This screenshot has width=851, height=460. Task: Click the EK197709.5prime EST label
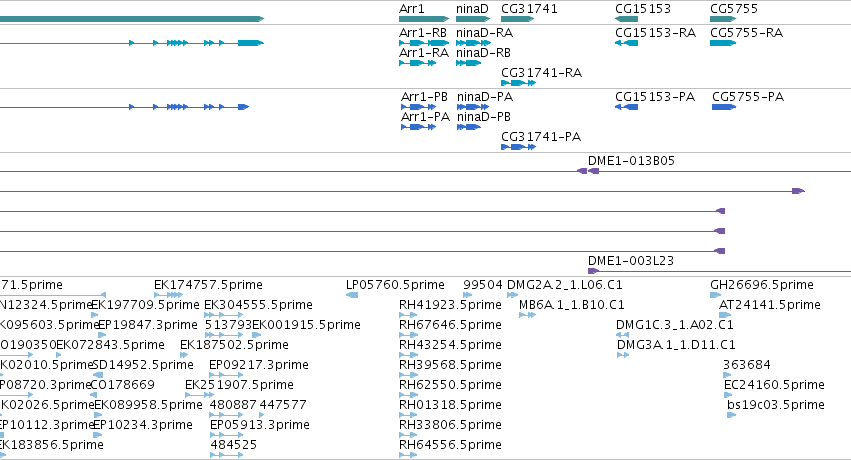point(145,305)
